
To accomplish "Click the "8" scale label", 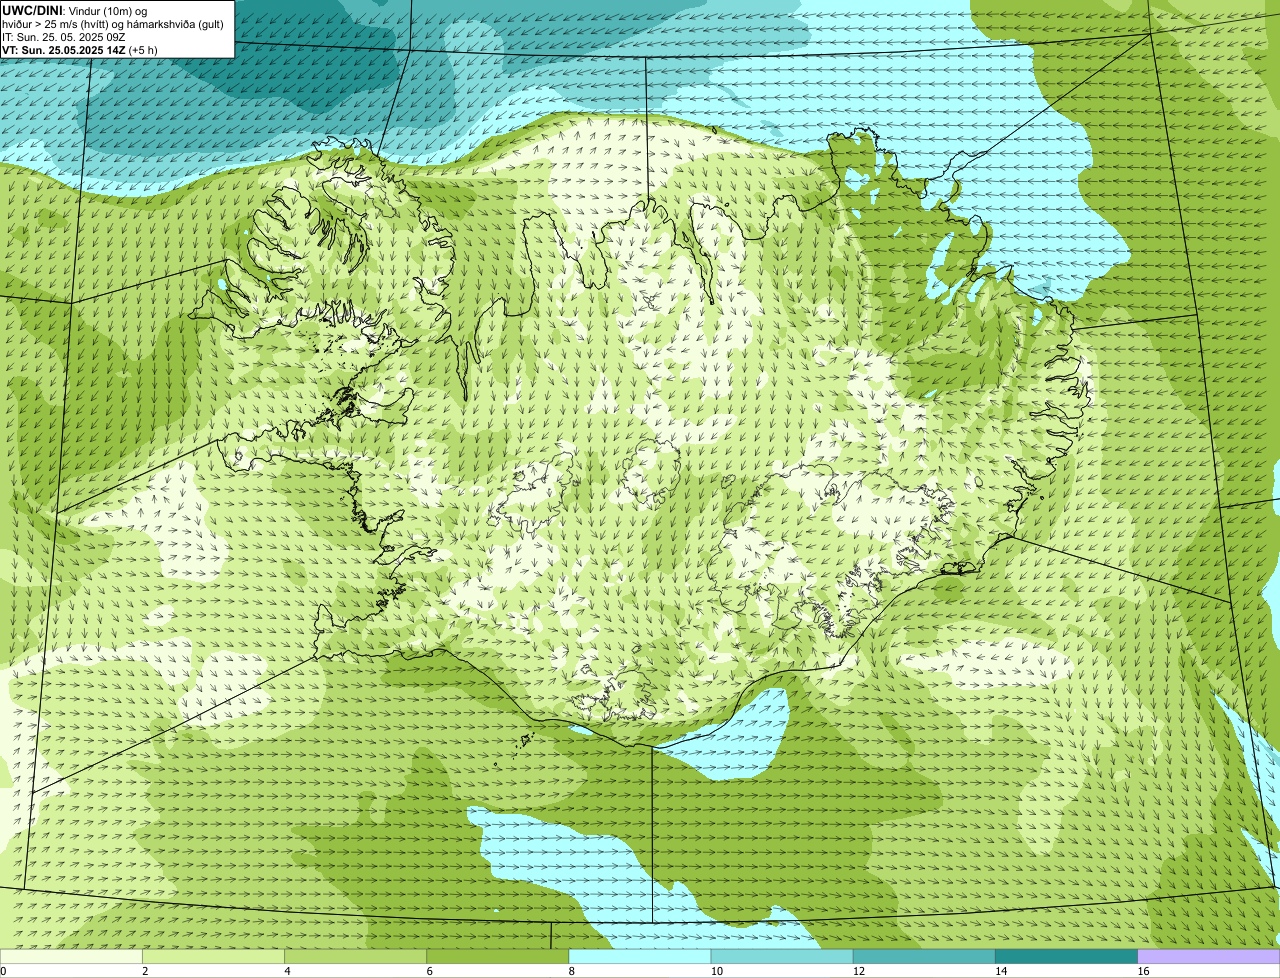I will click(572, 971).
